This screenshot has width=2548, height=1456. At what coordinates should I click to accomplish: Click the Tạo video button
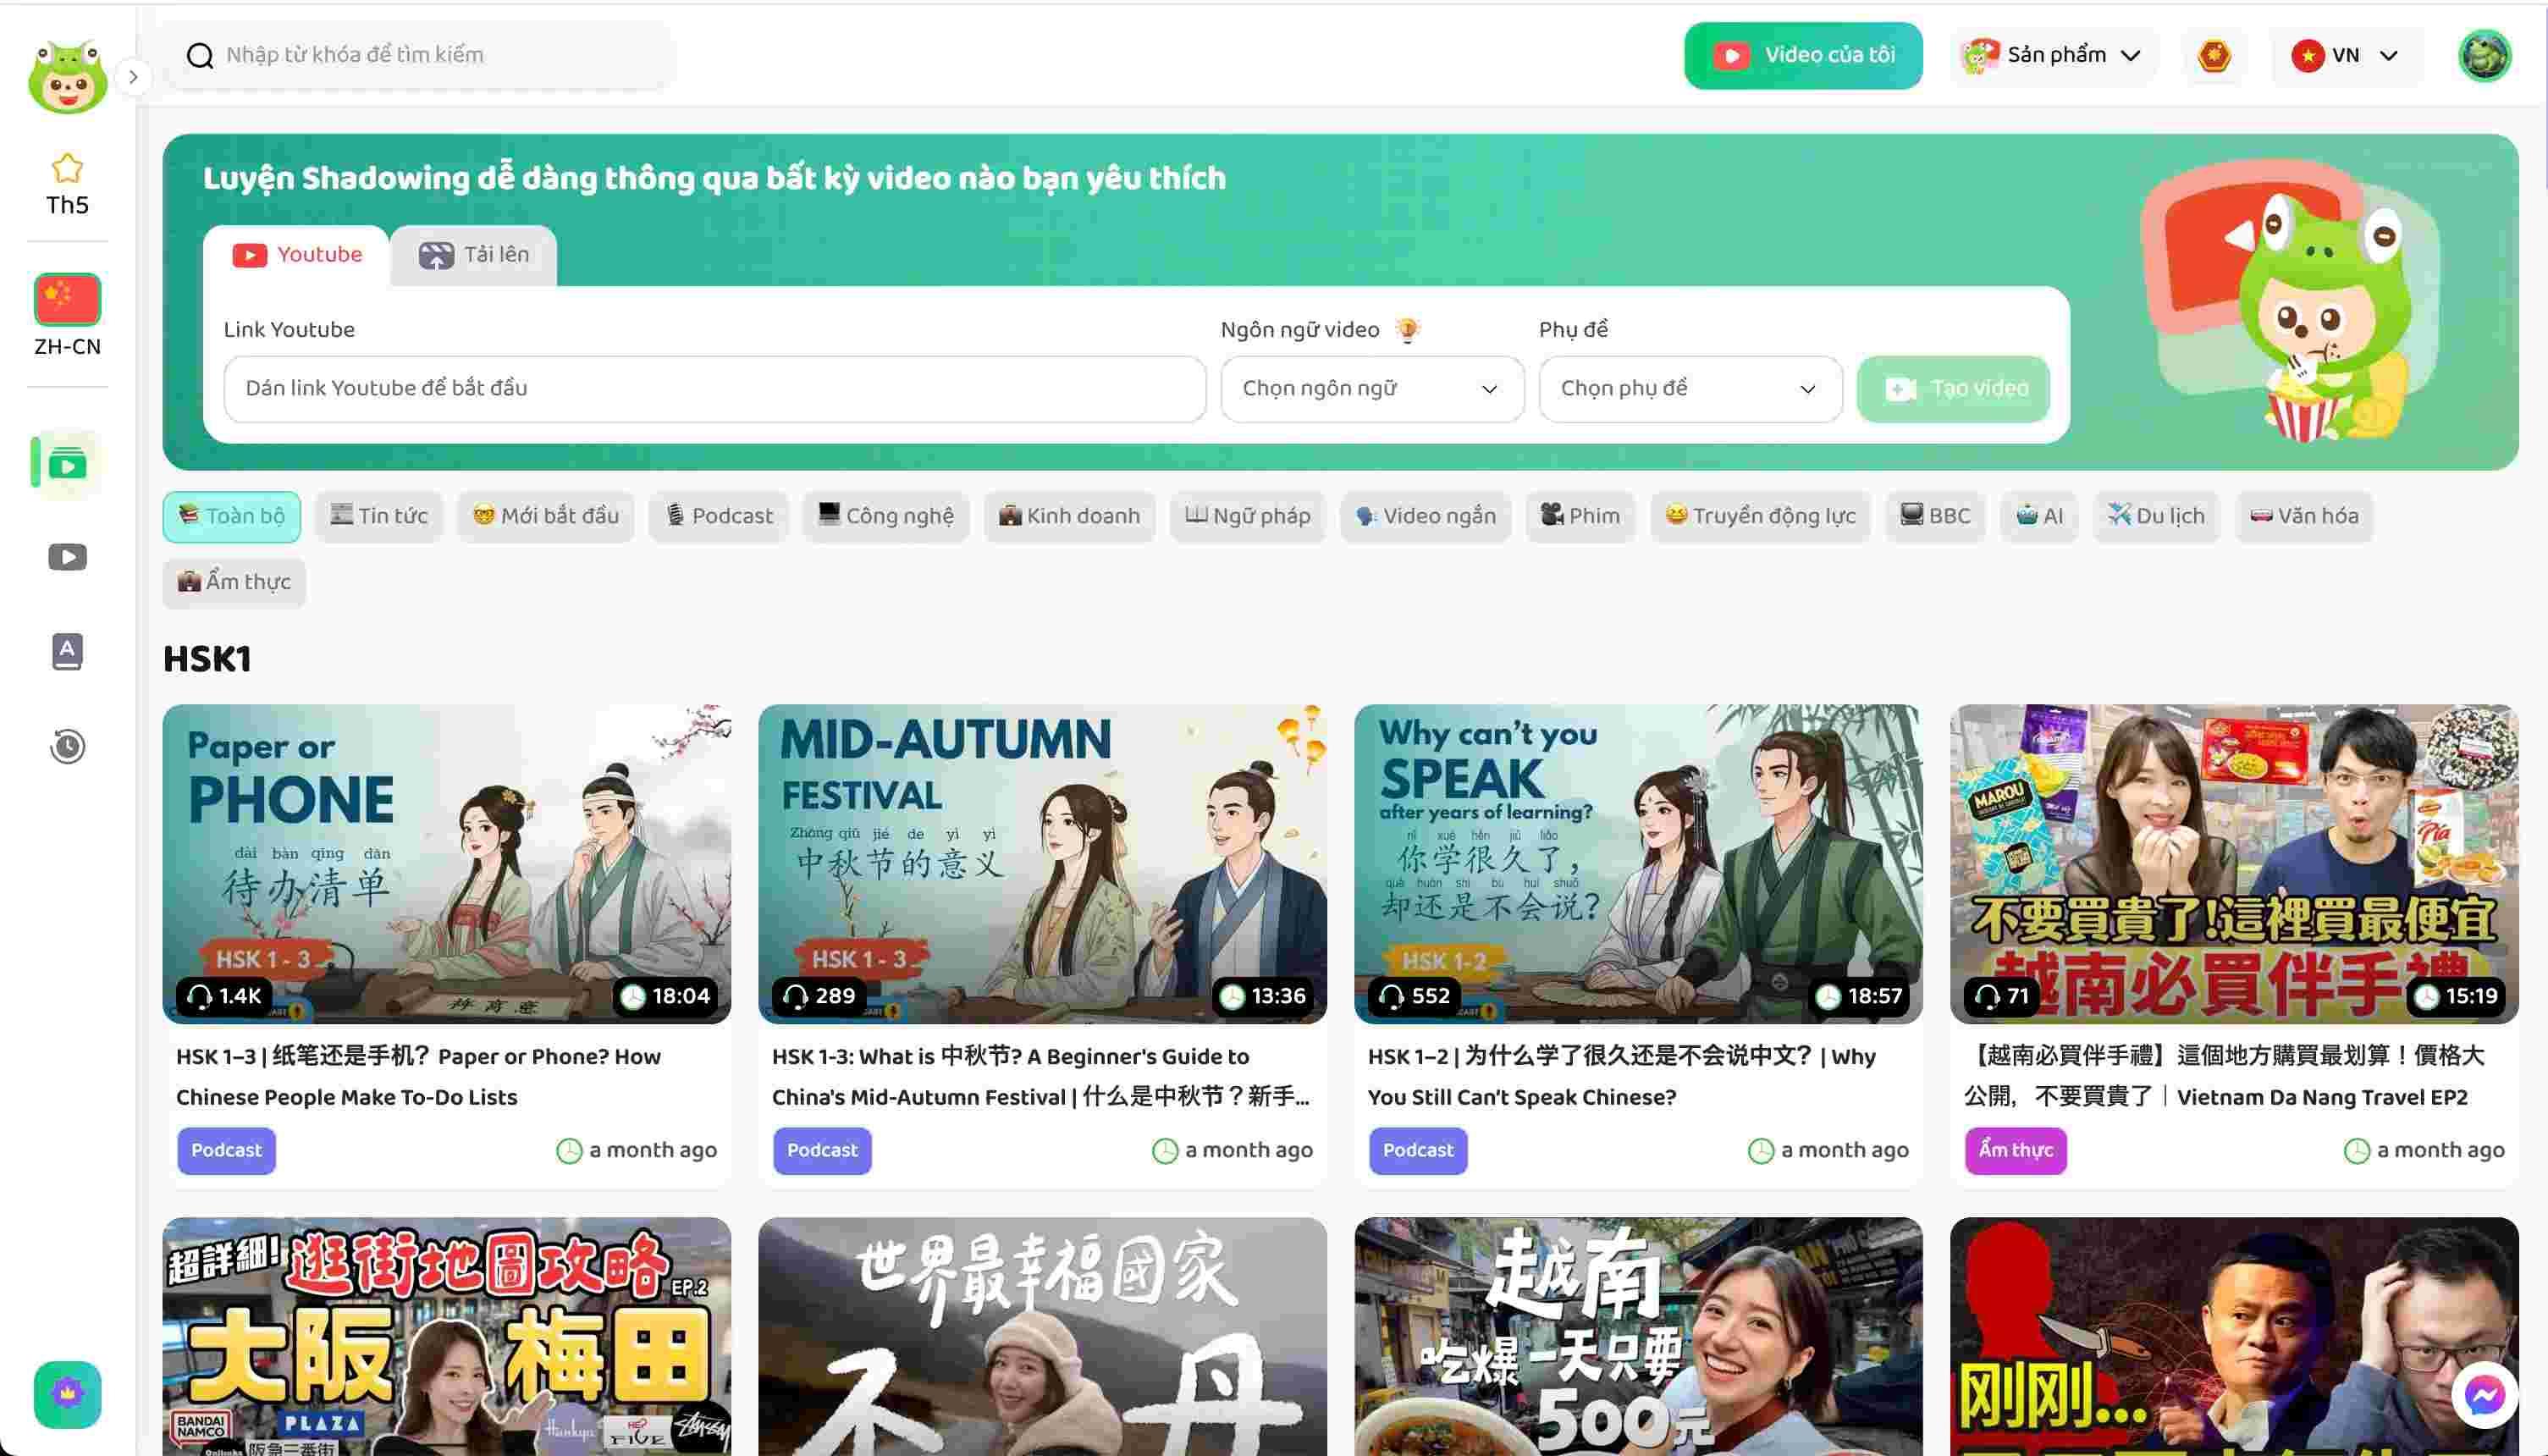(x=1952, y=389)
